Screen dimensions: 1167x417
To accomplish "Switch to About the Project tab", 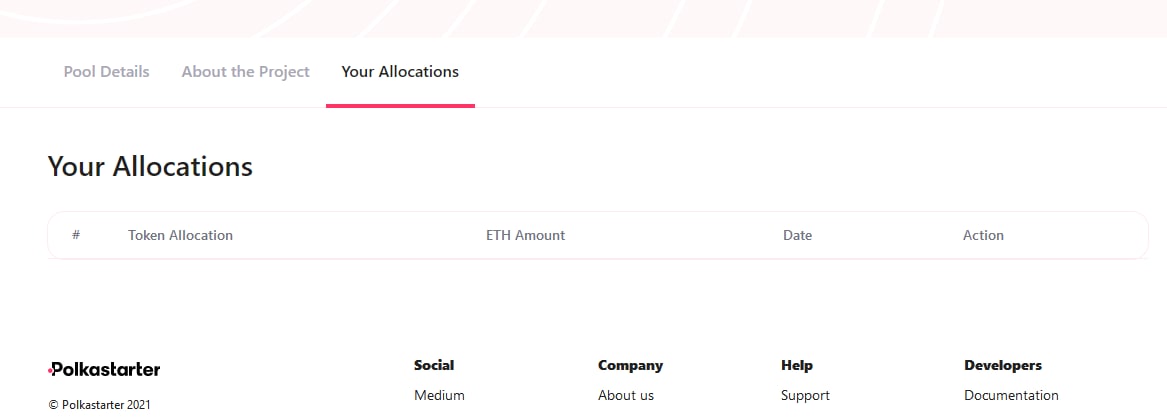I will point(246,72).
